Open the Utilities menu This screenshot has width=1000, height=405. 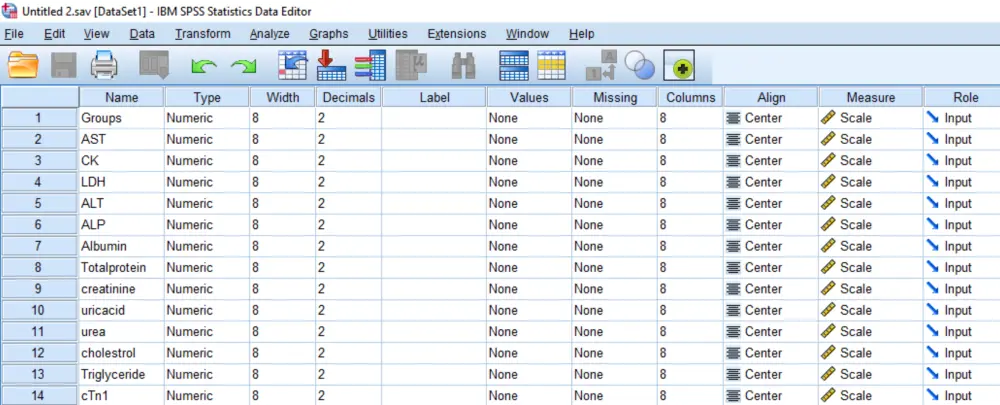click(x=388, y=34)
